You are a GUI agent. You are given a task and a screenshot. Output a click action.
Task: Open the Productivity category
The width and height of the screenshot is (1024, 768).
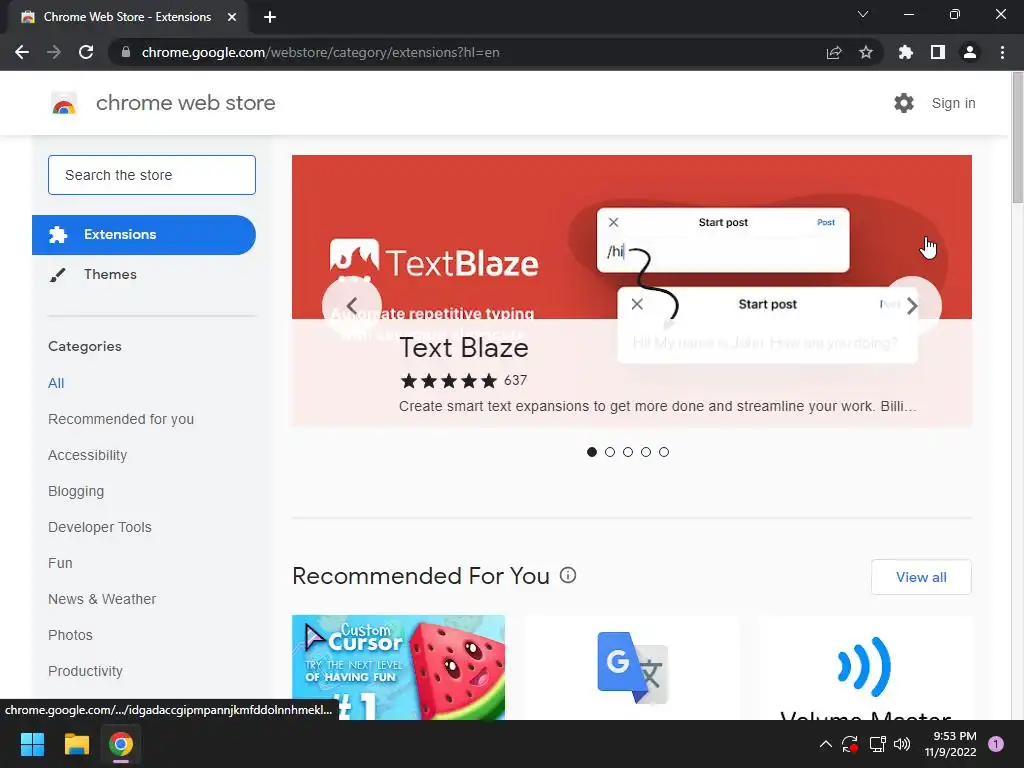tap(86, 671)
